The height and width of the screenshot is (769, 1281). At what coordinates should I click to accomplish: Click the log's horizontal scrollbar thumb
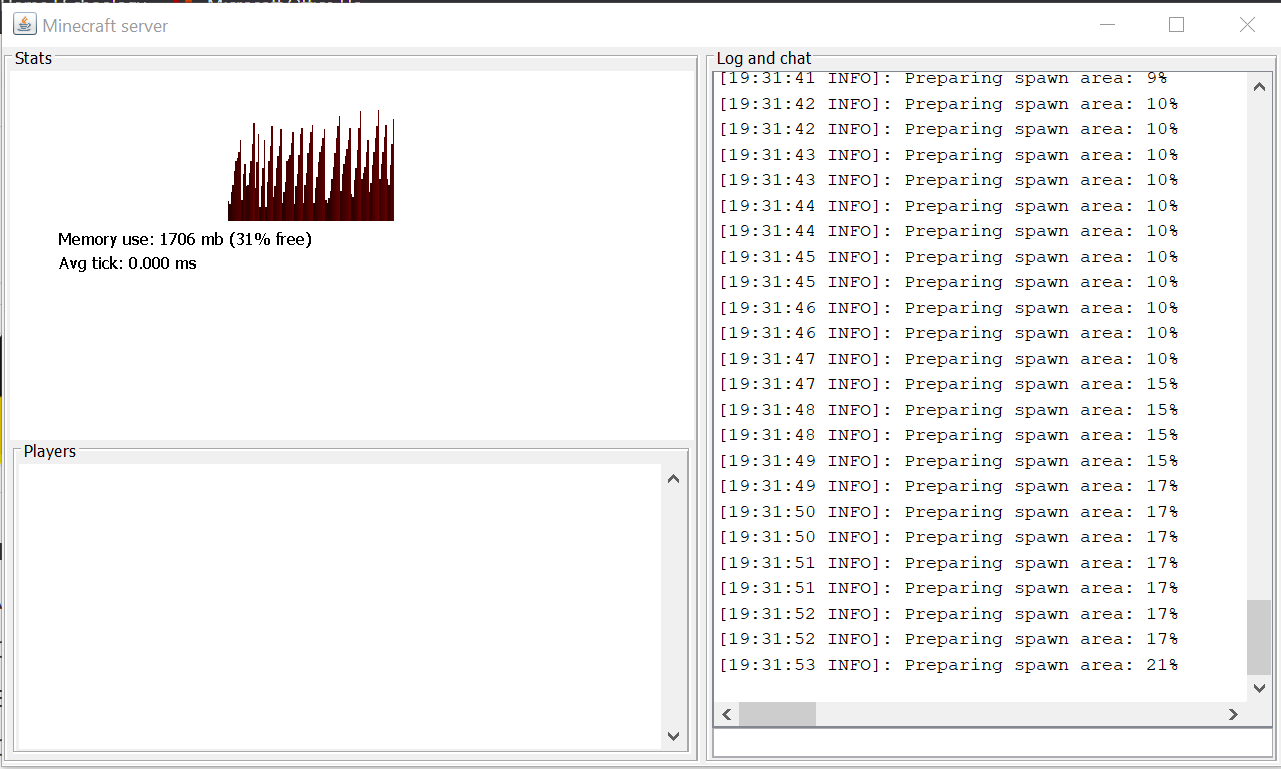[x=778, y=714]
